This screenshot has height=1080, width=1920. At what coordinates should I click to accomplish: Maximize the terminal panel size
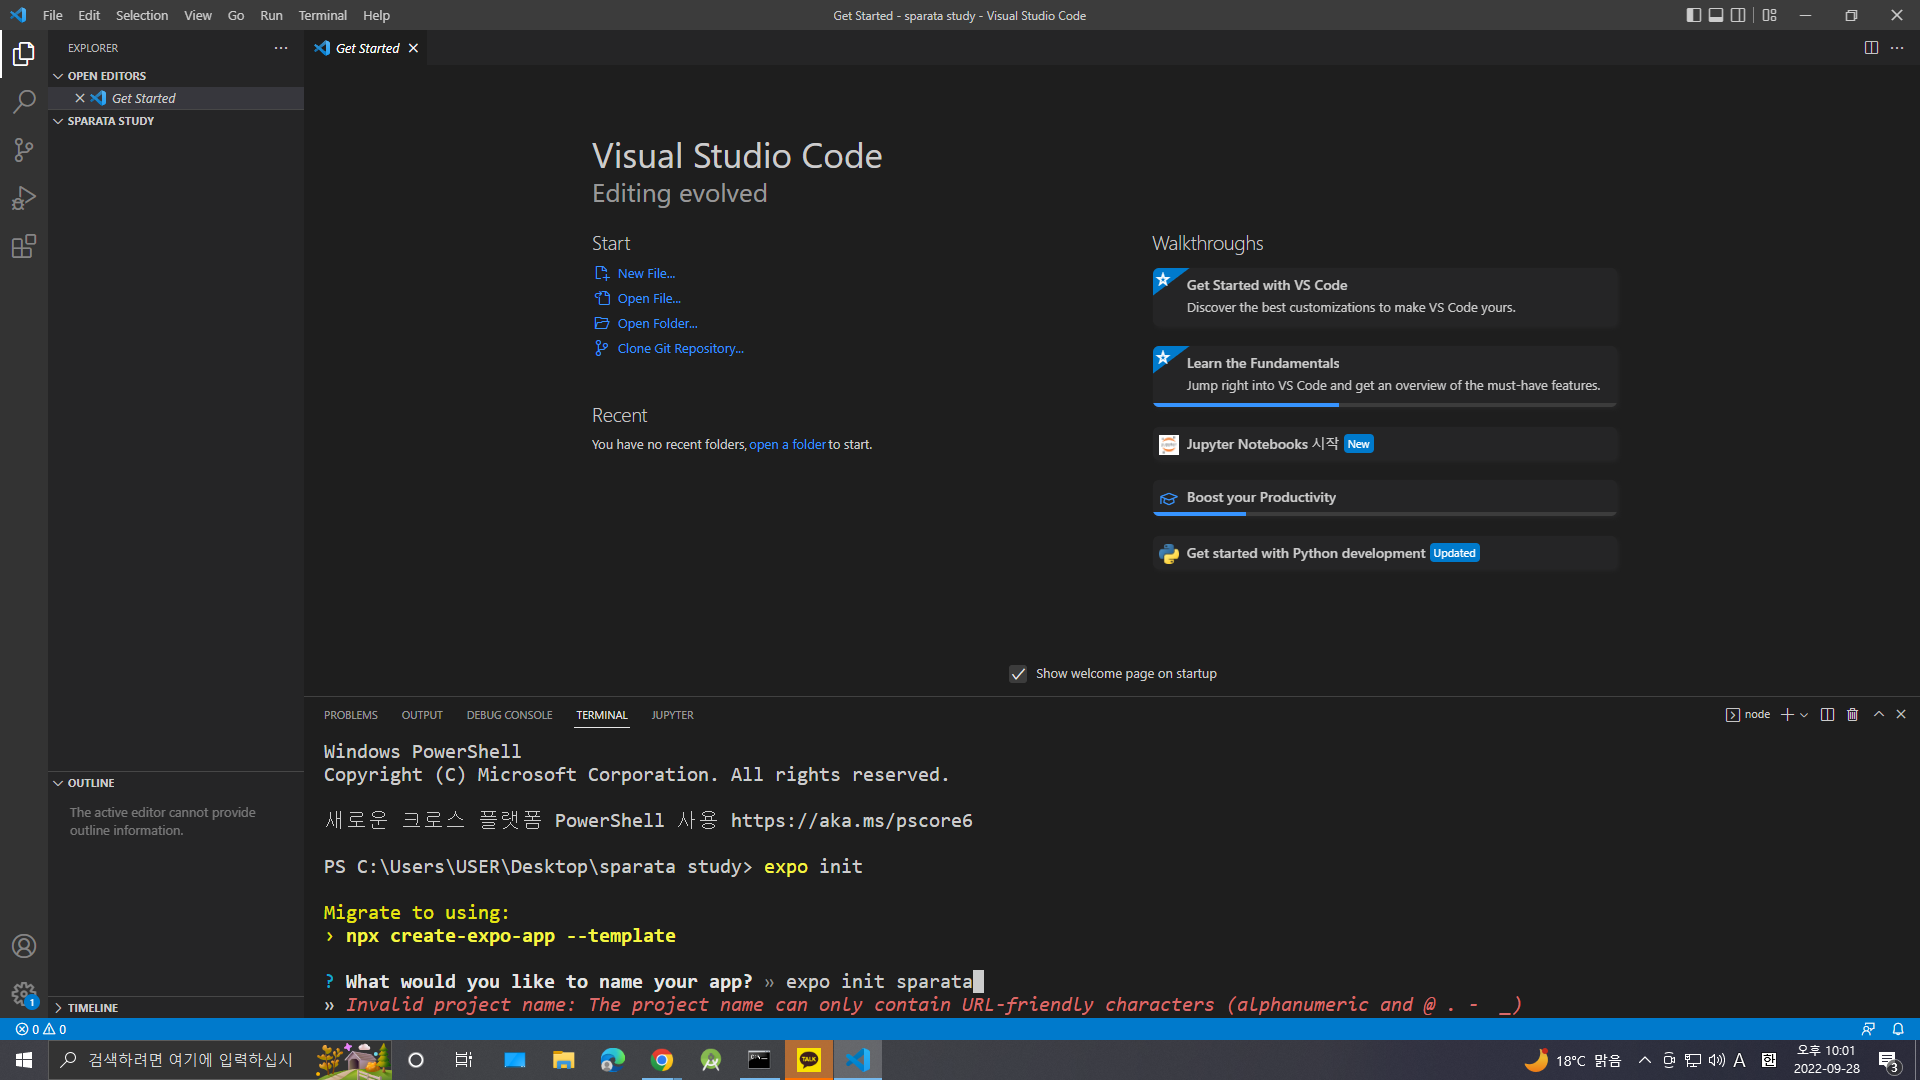(x=1879, y=715)
